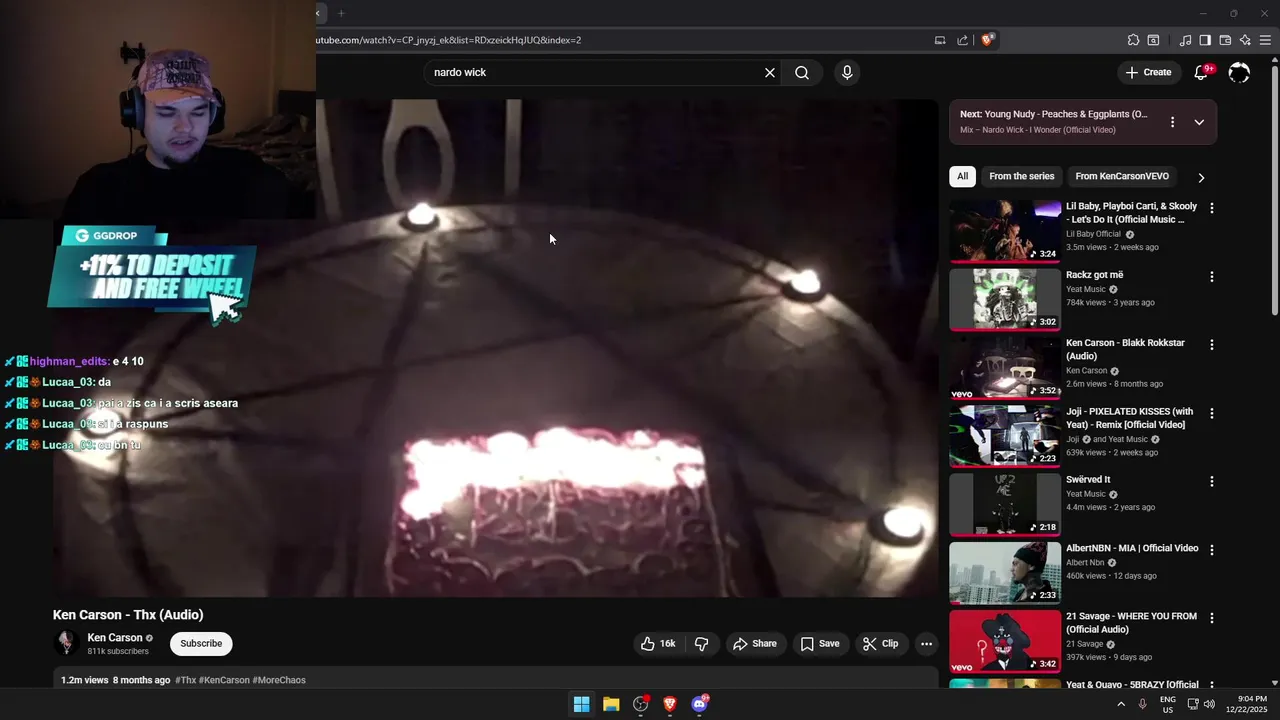Expand the playlist queue chevron
The image size is (1280, 720).
[1199, 122]
